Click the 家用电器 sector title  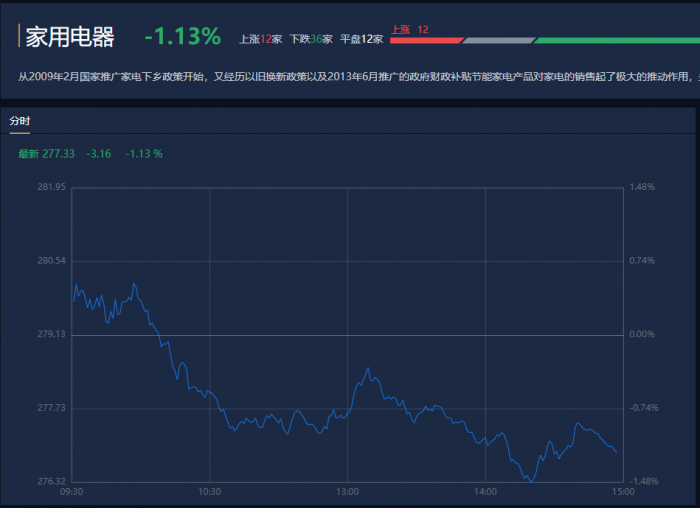point(69,37)
